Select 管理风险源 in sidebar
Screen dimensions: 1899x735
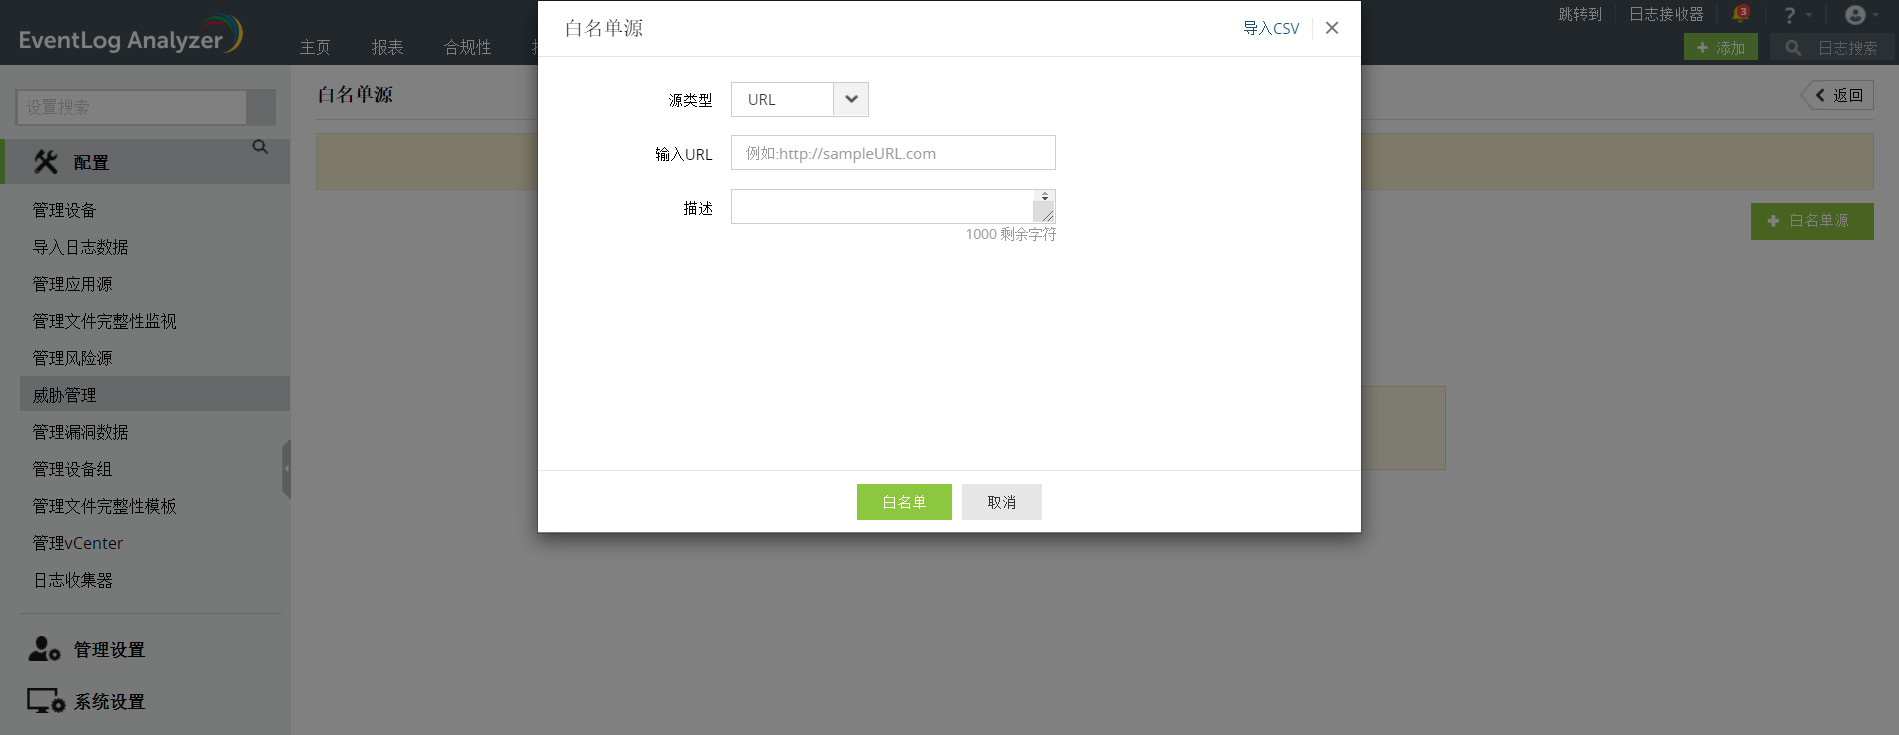tap(73, 358)
